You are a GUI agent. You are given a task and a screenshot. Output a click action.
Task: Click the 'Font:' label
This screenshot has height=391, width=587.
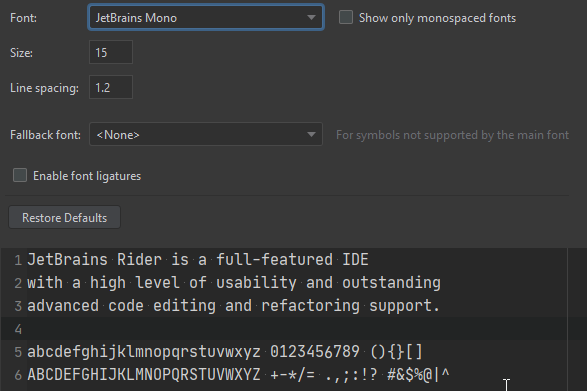pyautogui.click(x=23, y=18)
